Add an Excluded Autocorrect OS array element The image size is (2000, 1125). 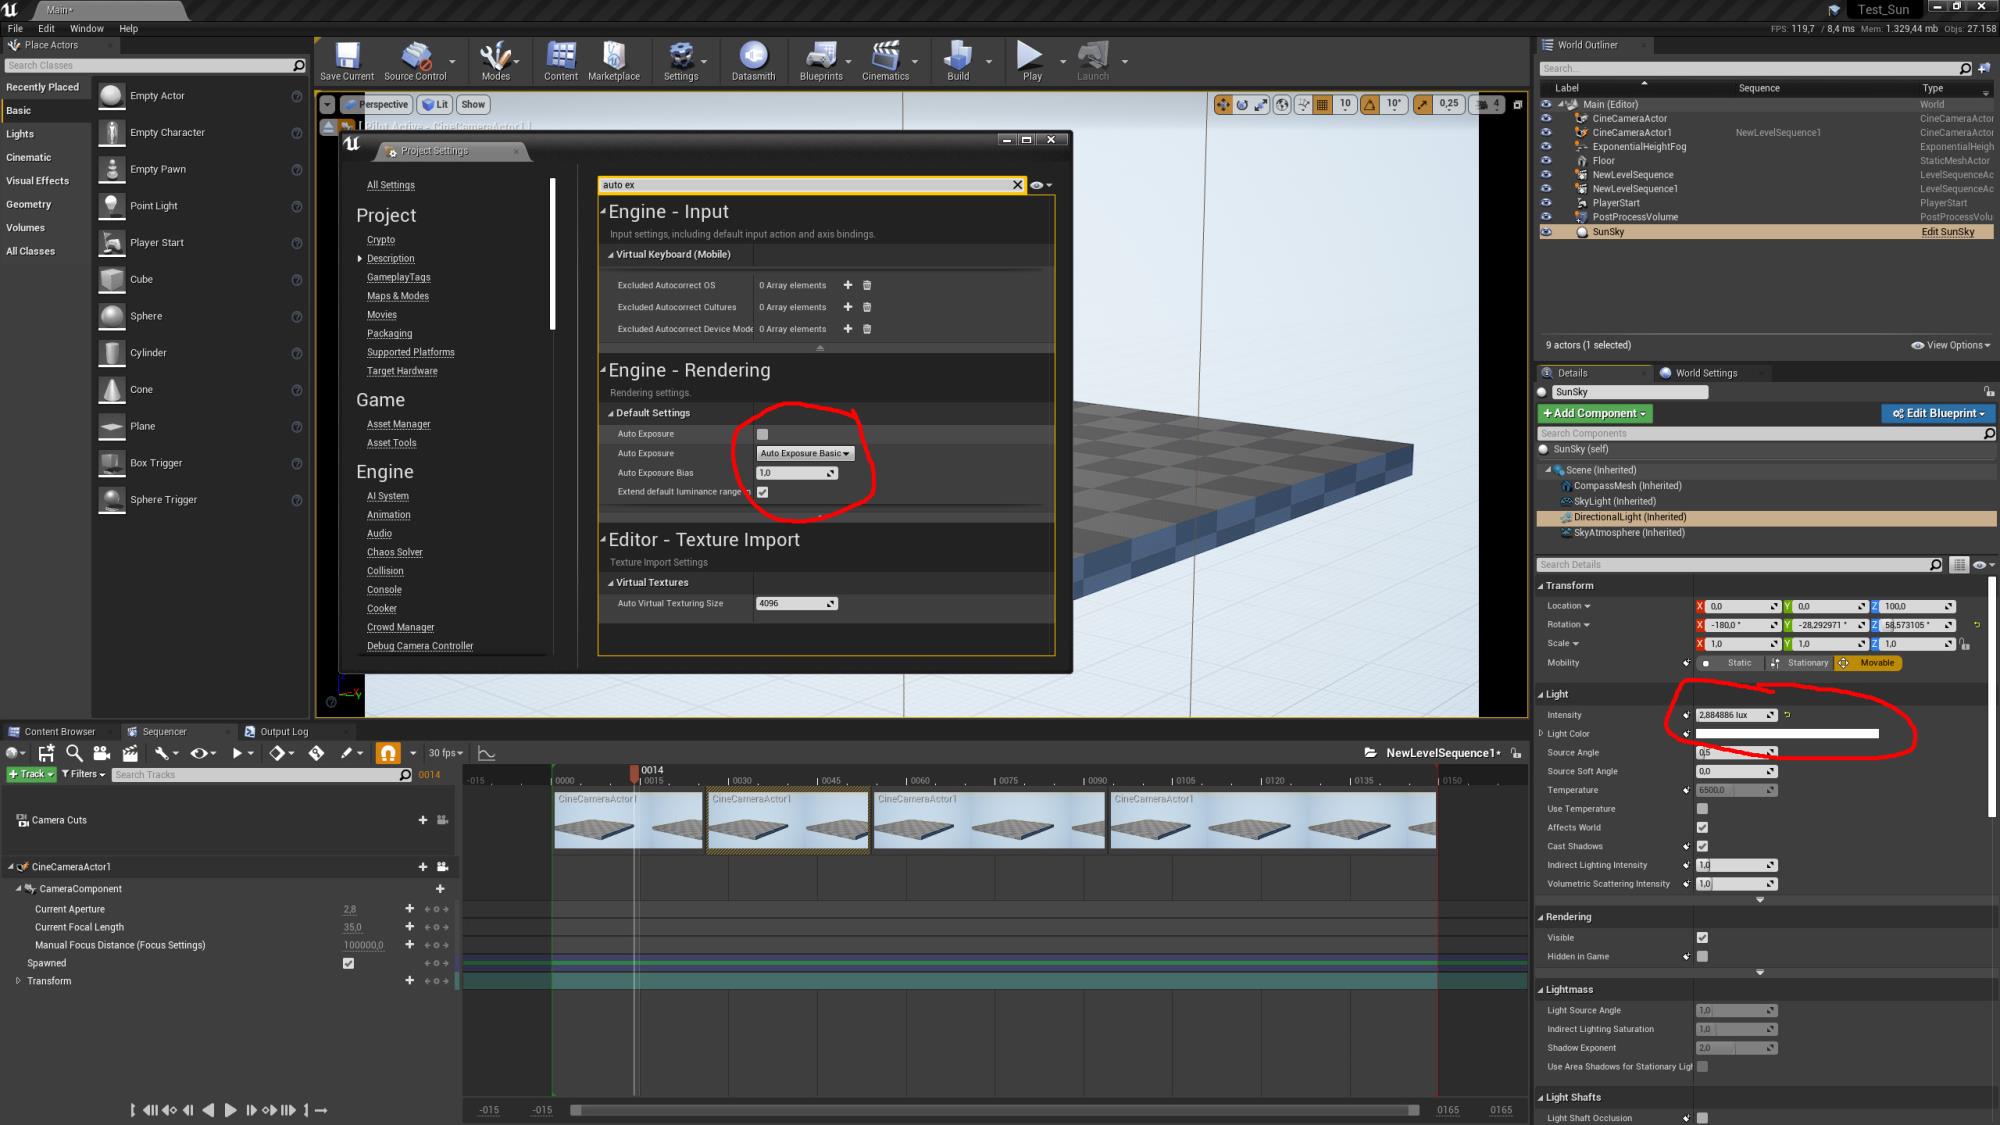tap(848, 285)
